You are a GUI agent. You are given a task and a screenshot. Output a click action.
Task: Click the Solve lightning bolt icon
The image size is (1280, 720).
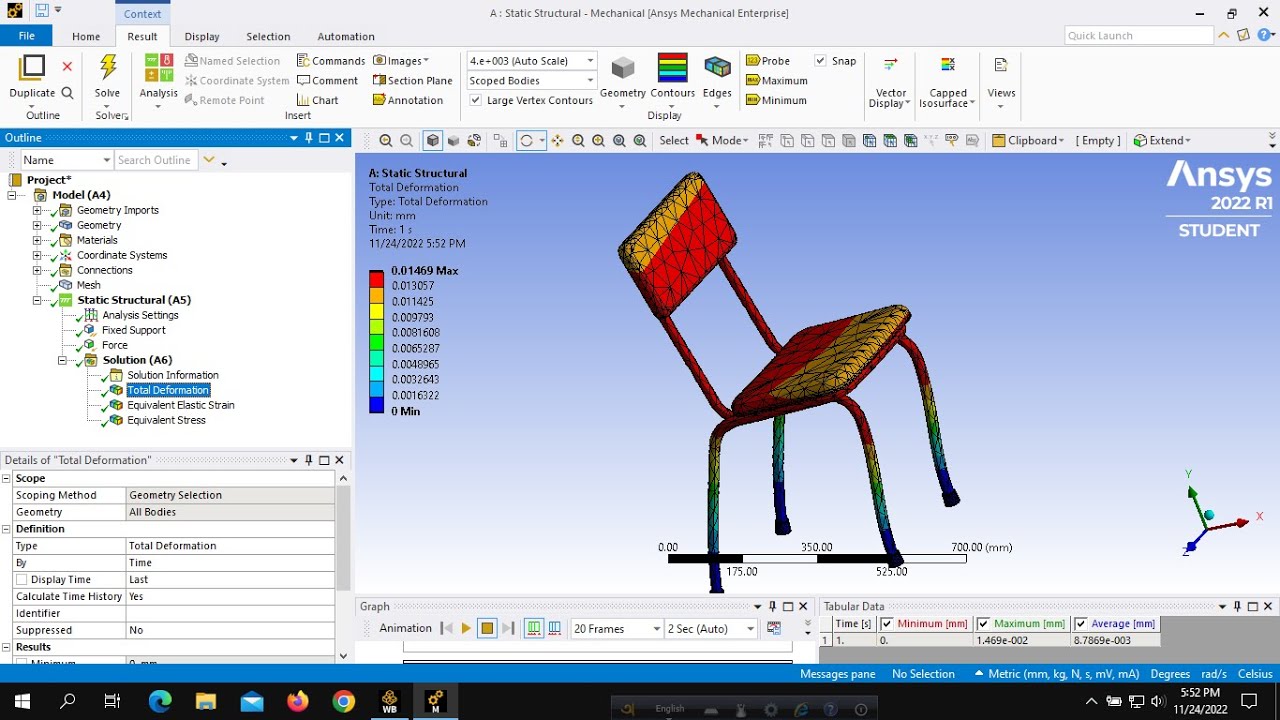click(x=107, y=68)
